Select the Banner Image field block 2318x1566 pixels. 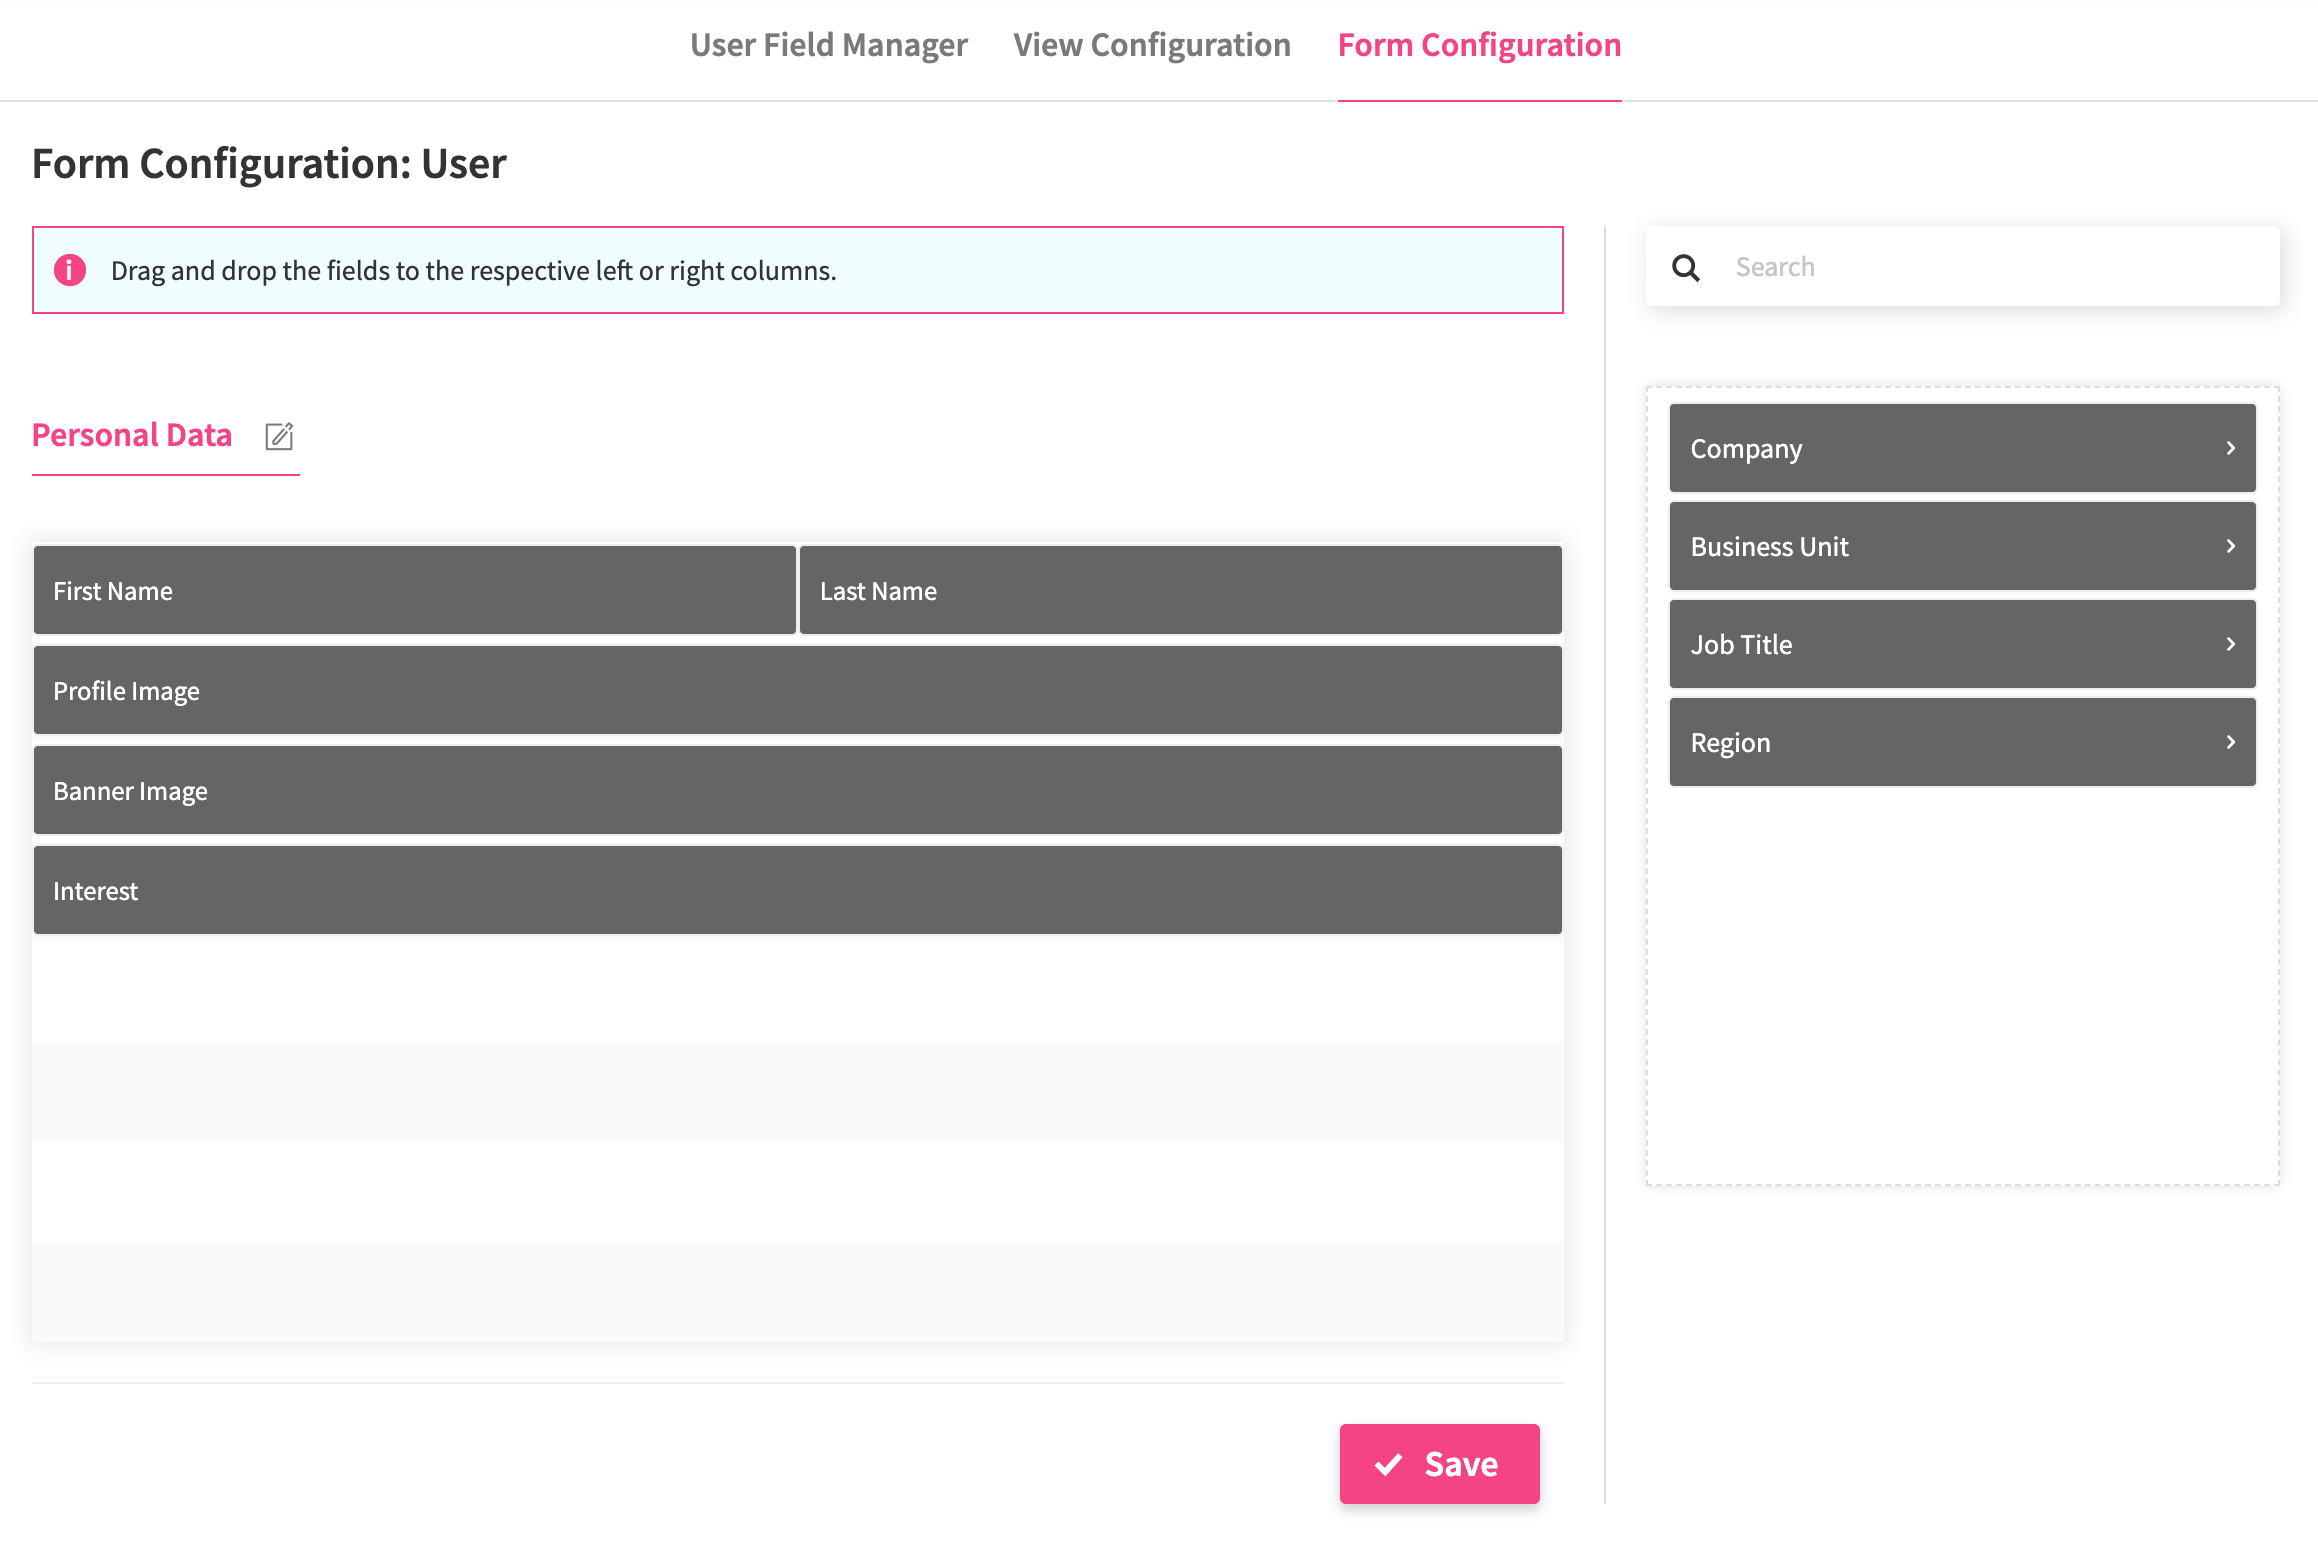[x=798, y=790]
